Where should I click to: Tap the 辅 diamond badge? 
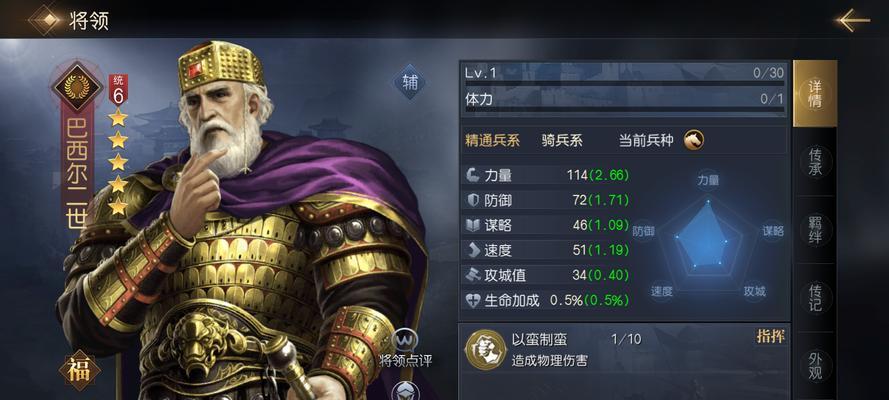tap(410, 82)
